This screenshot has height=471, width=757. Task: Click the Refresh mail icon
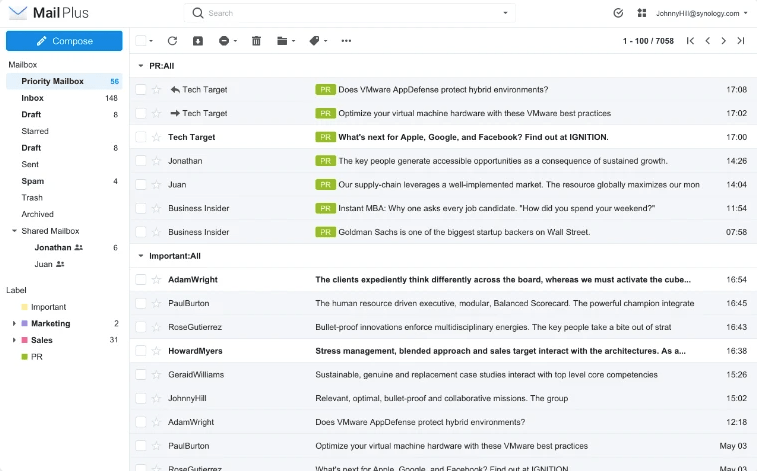tap(172, 41)
